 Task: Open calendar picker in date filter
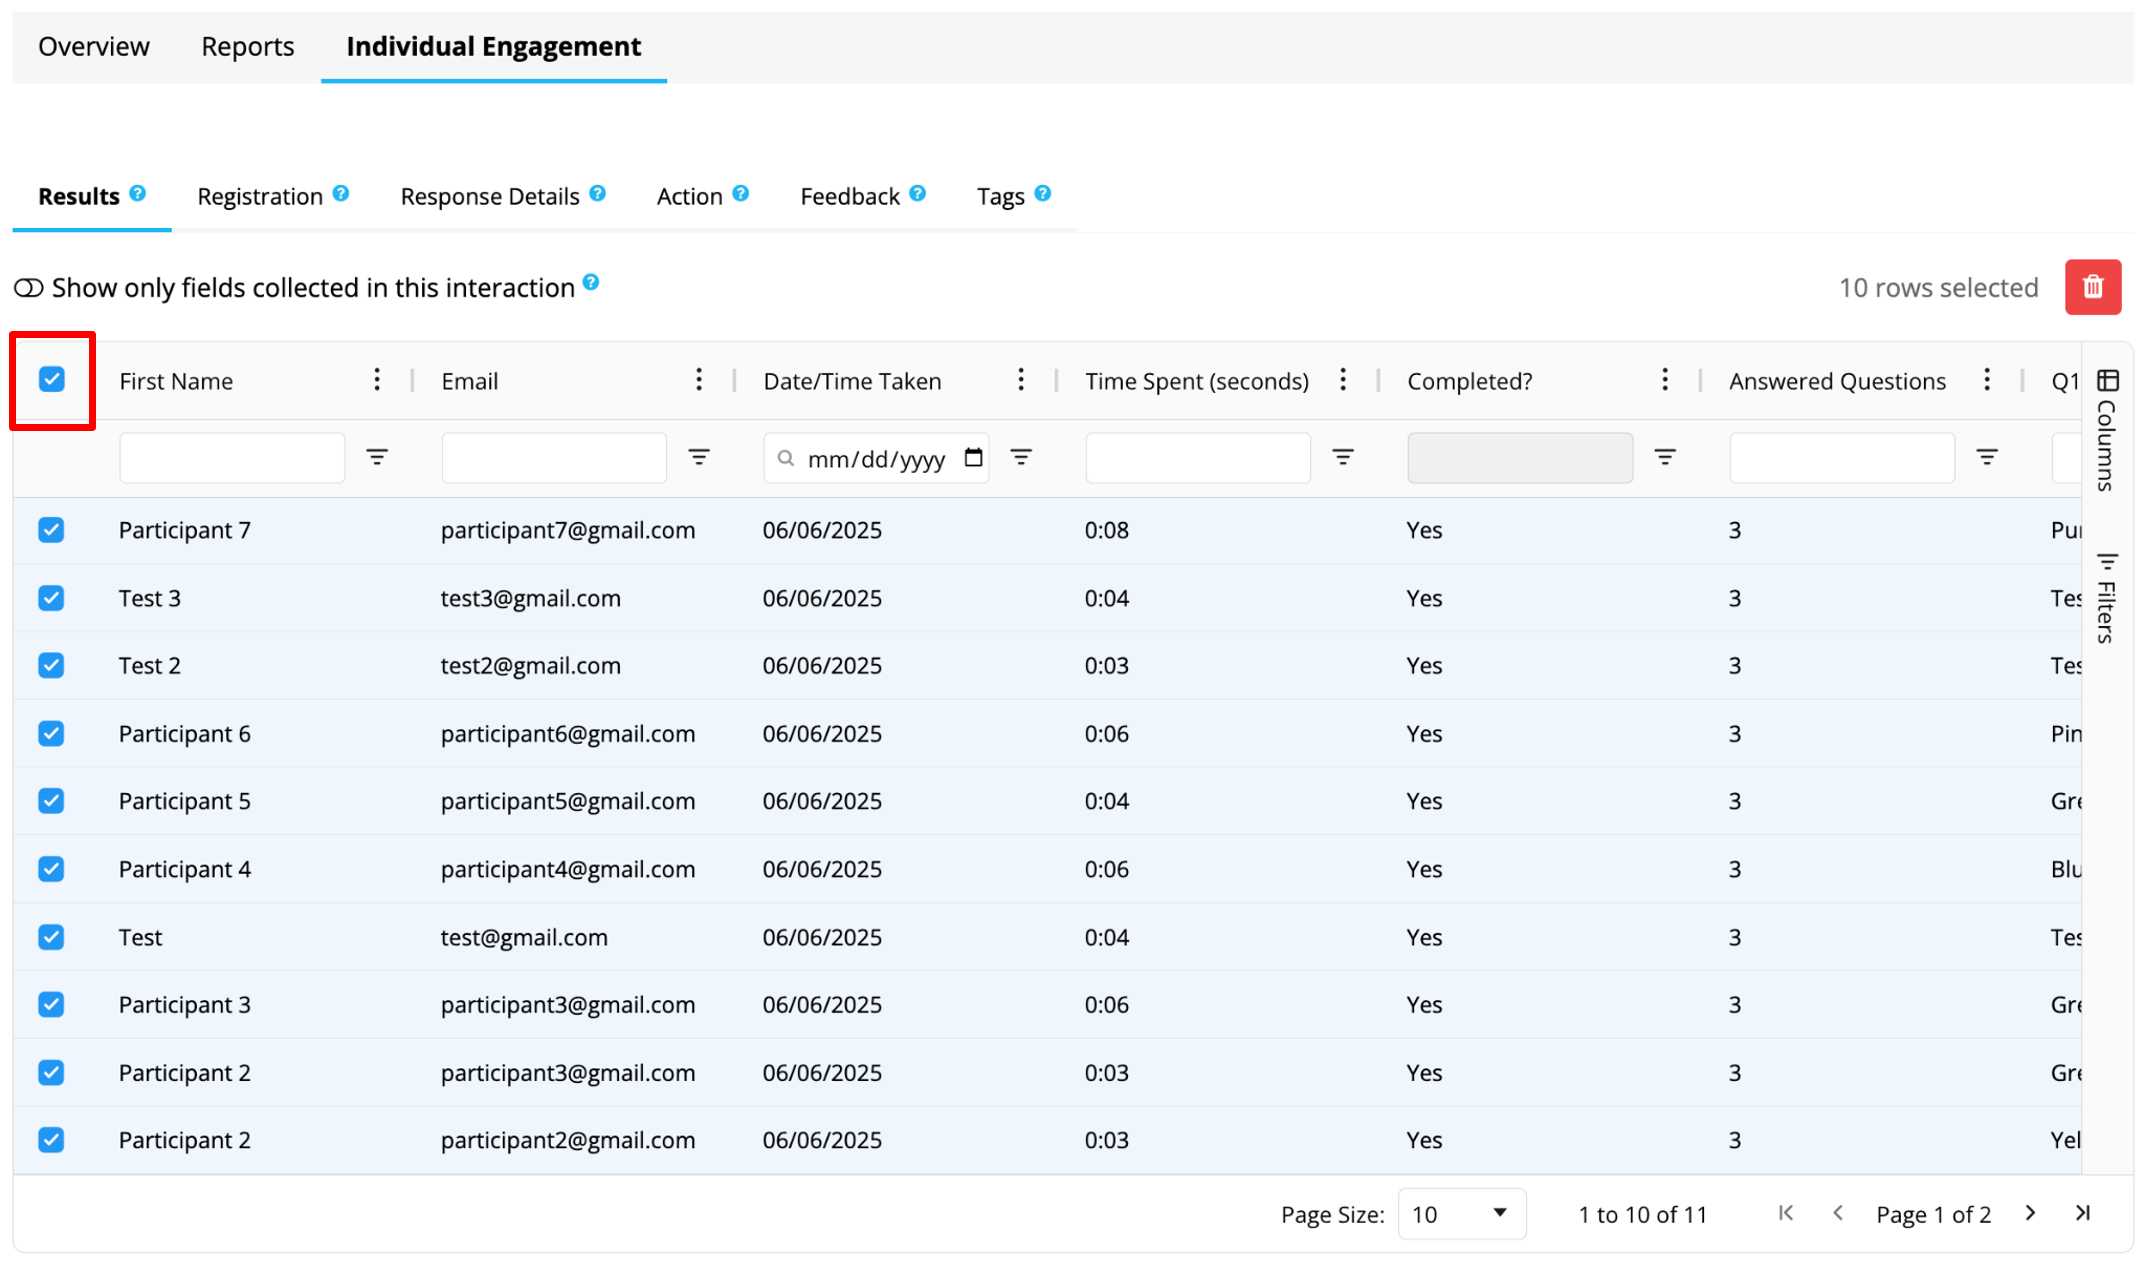pos(973,458)
